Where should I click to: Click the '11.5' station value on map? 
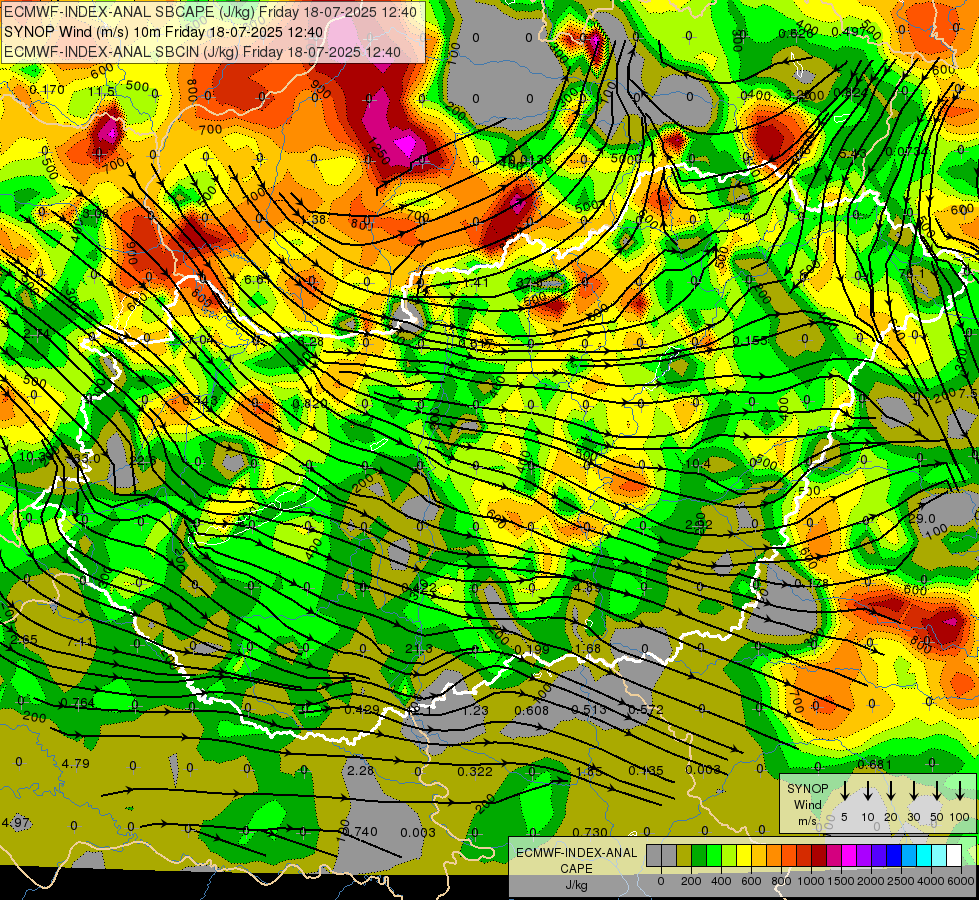pos(101,92)
